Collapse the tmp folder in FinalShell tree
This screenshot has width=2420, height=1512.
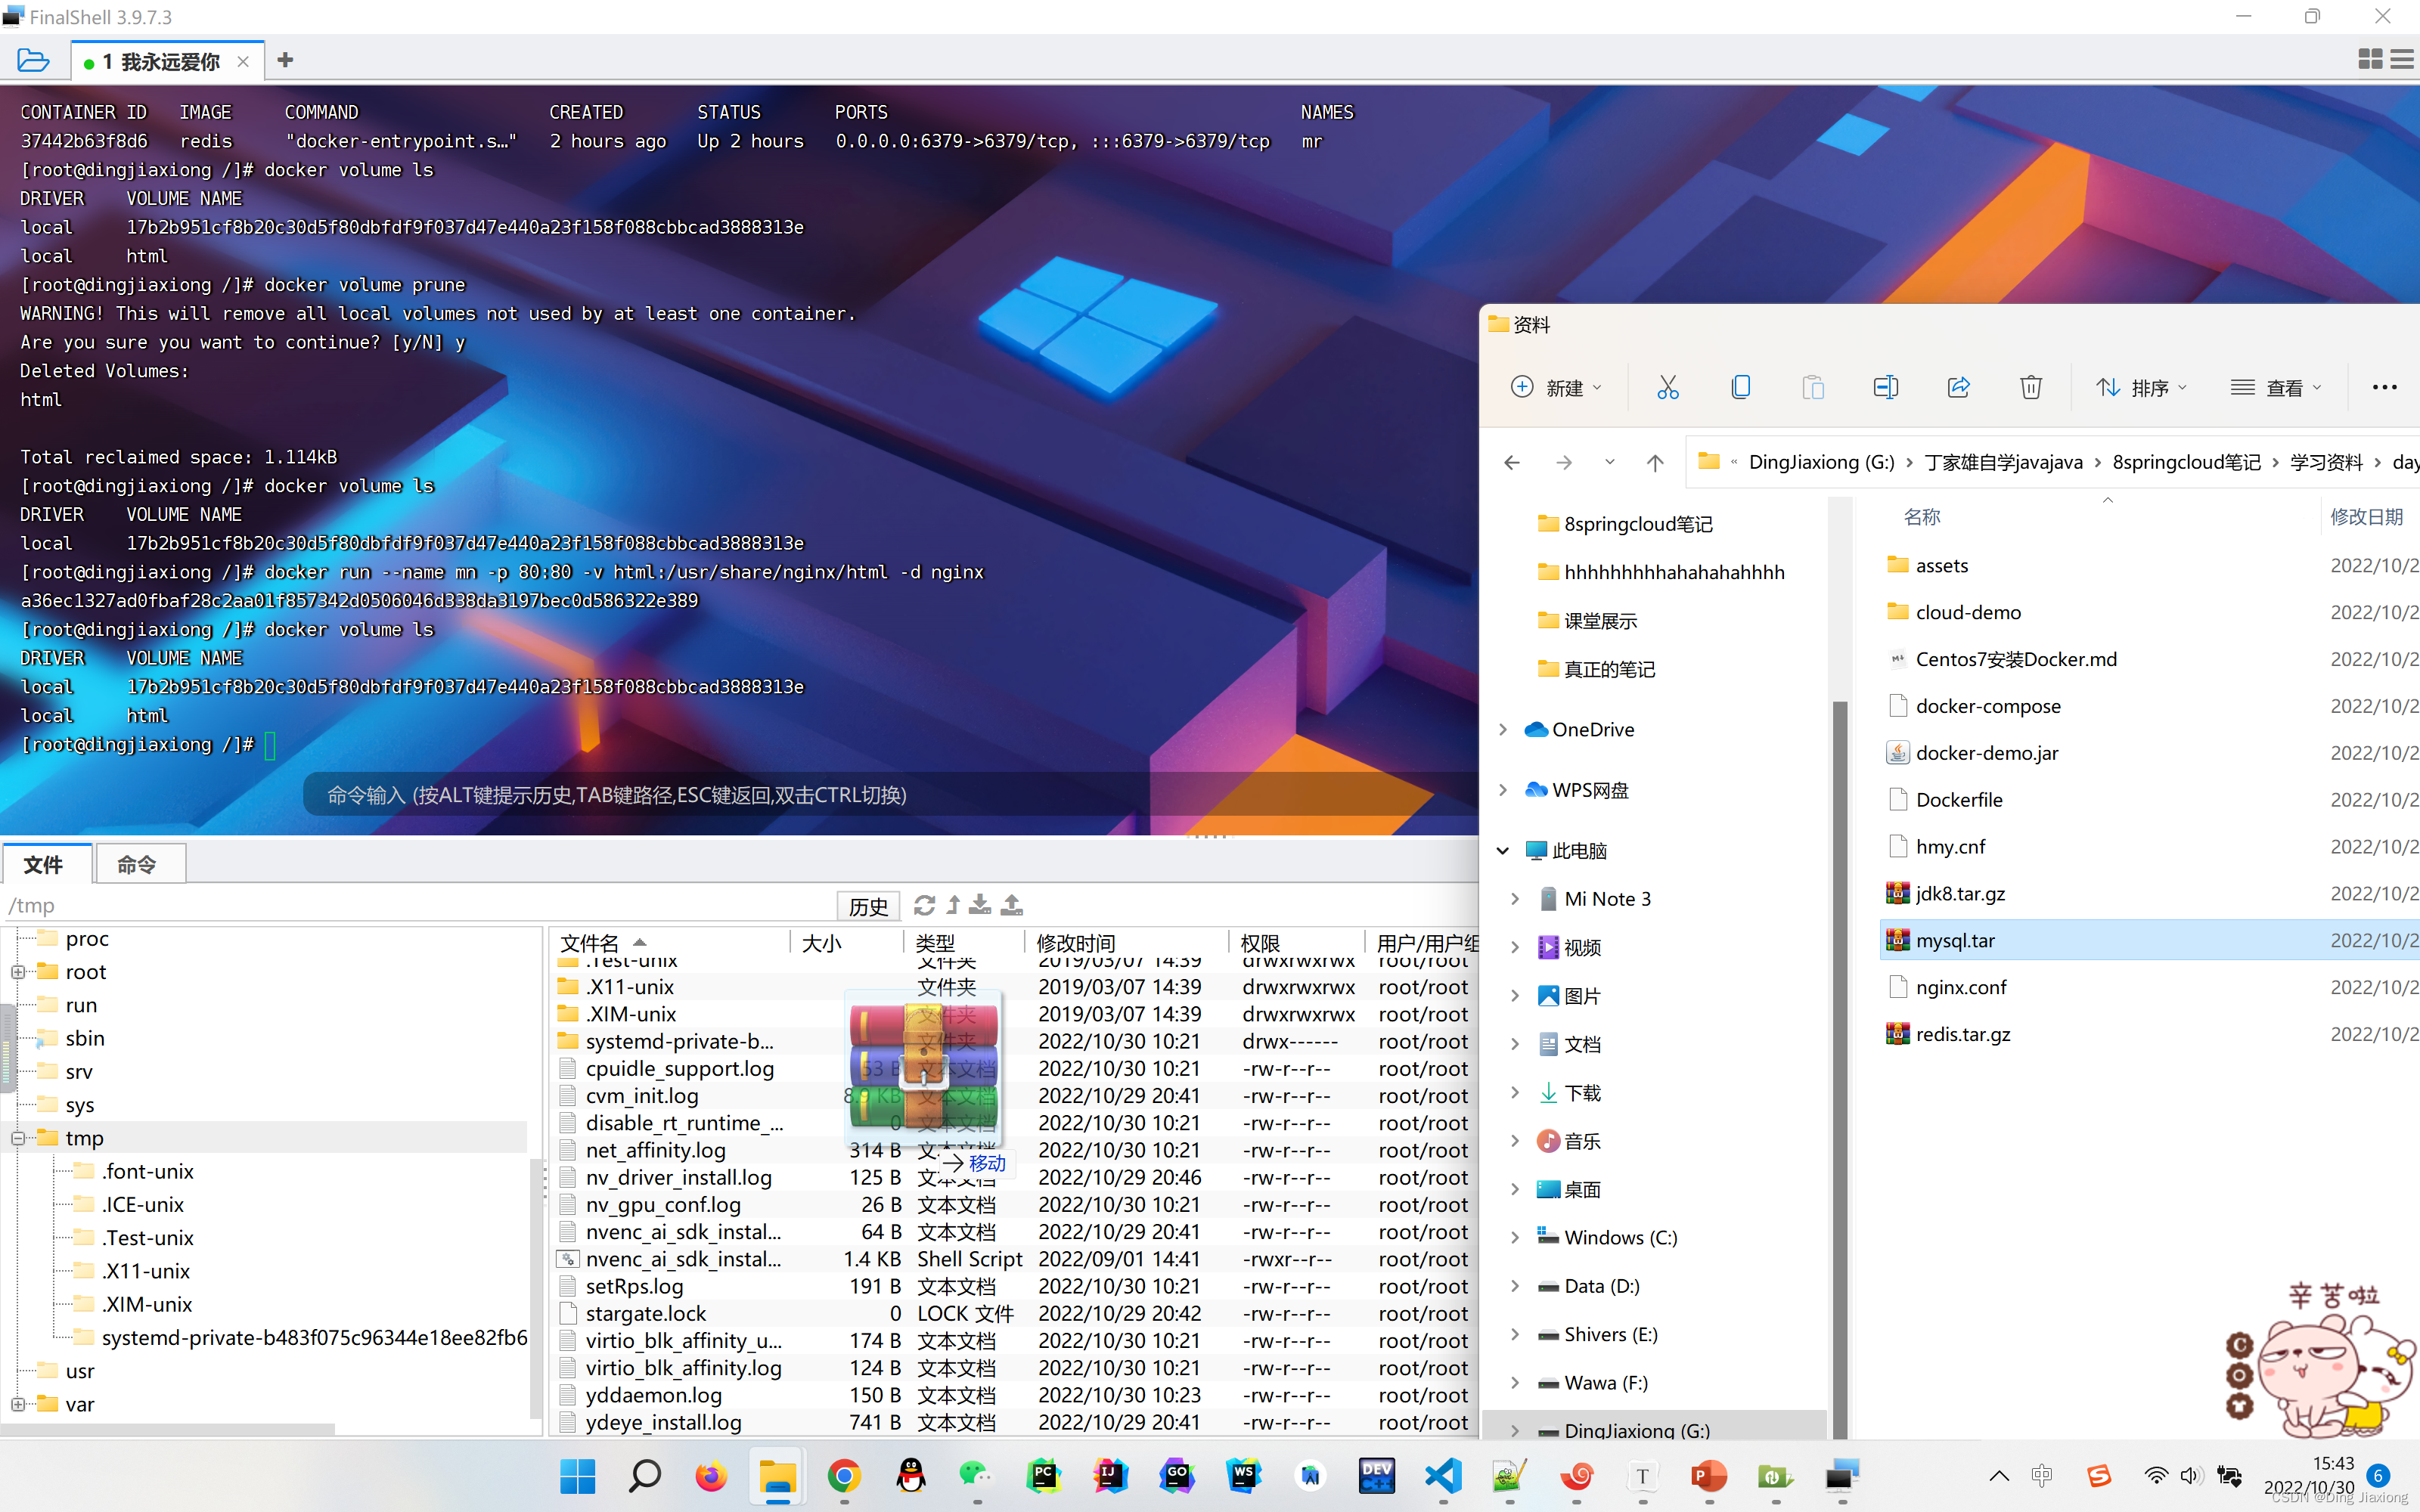point(18,1138)
